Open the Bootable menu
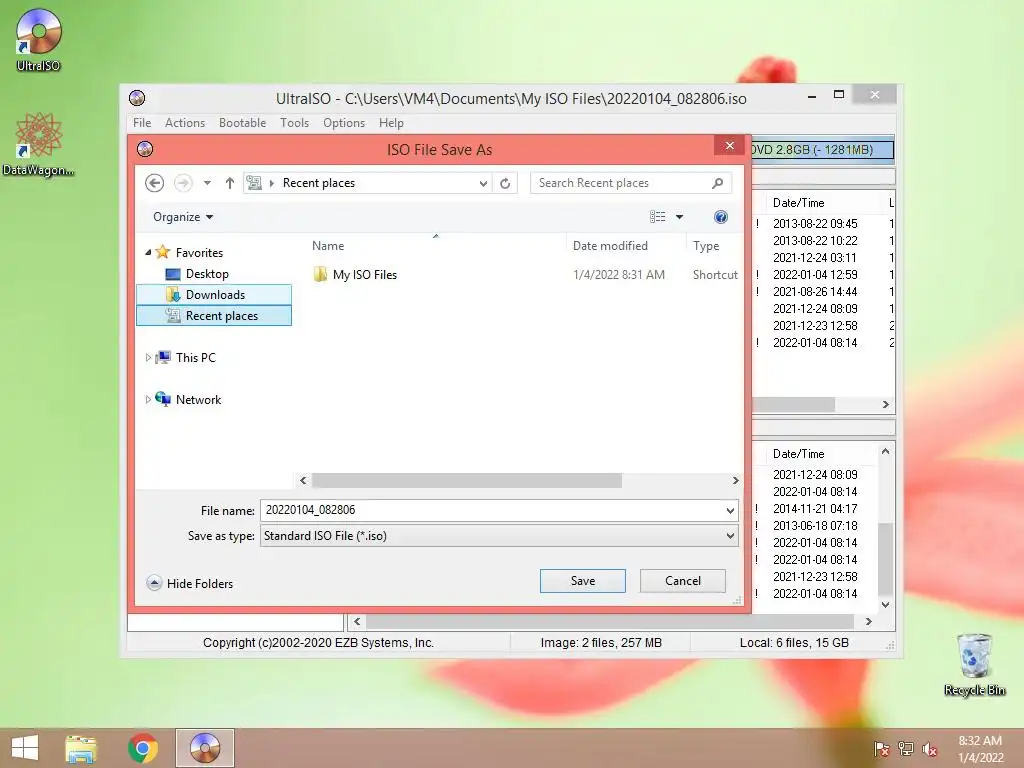This screenshot has width=1024, height=768. coord(242,123)
